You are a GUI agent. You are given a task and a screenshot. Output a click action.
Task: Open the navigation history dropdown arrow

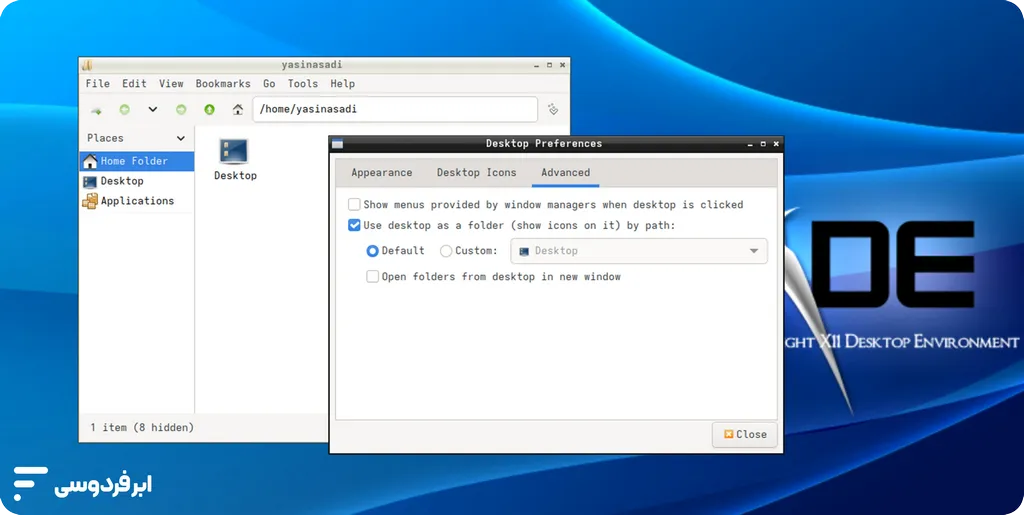(153, 110)
